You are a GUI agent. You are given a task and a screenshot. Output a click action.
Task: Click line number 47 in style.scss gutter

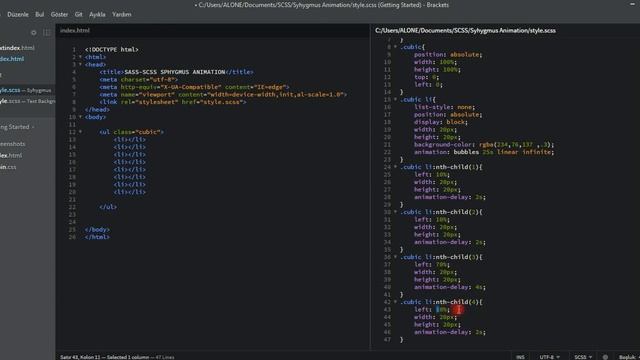tap(387, 340)
